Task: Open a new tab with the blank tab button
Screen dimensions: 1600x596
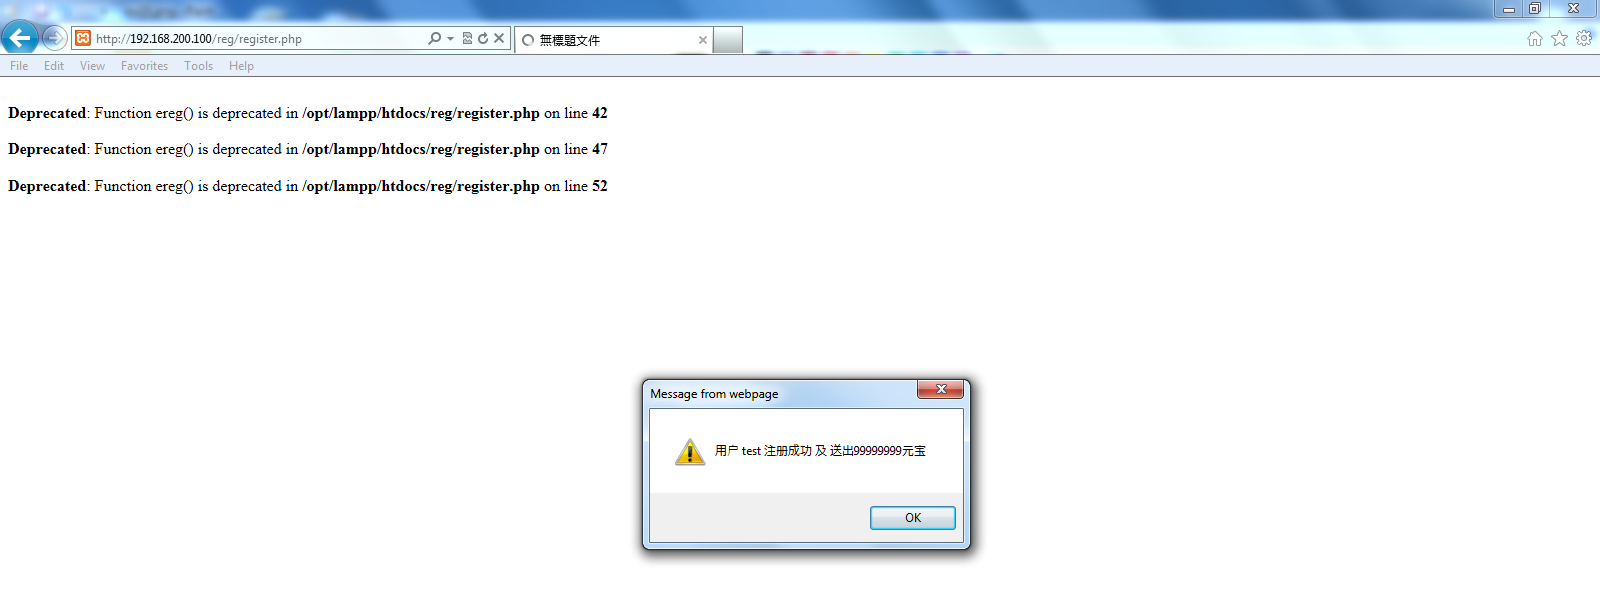Action: 728,40
